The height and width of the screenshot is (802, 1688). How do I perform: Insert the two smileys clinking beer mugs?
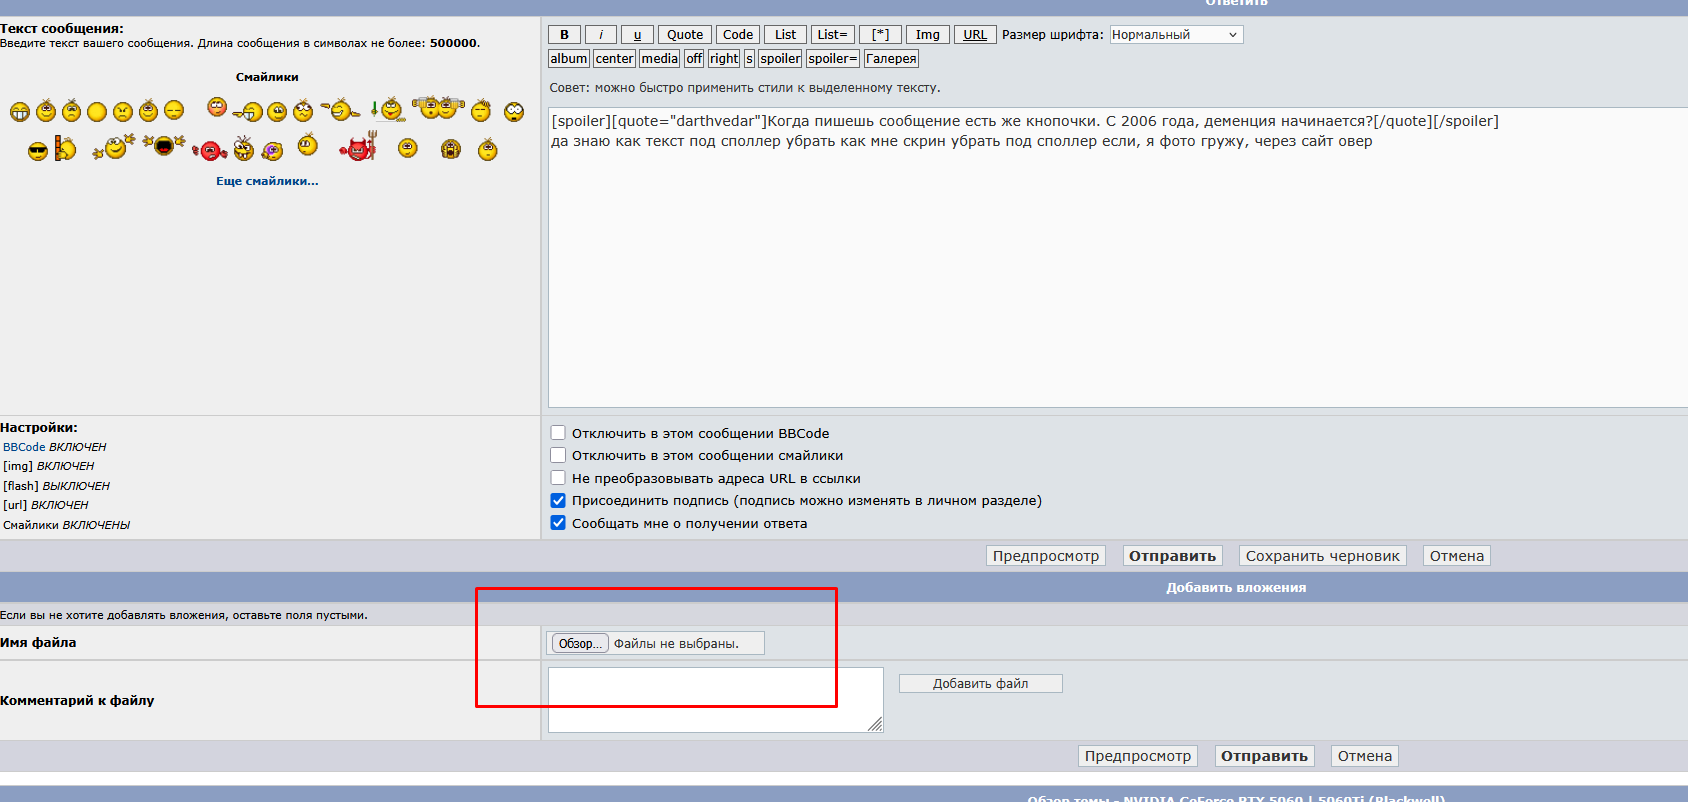438,107
